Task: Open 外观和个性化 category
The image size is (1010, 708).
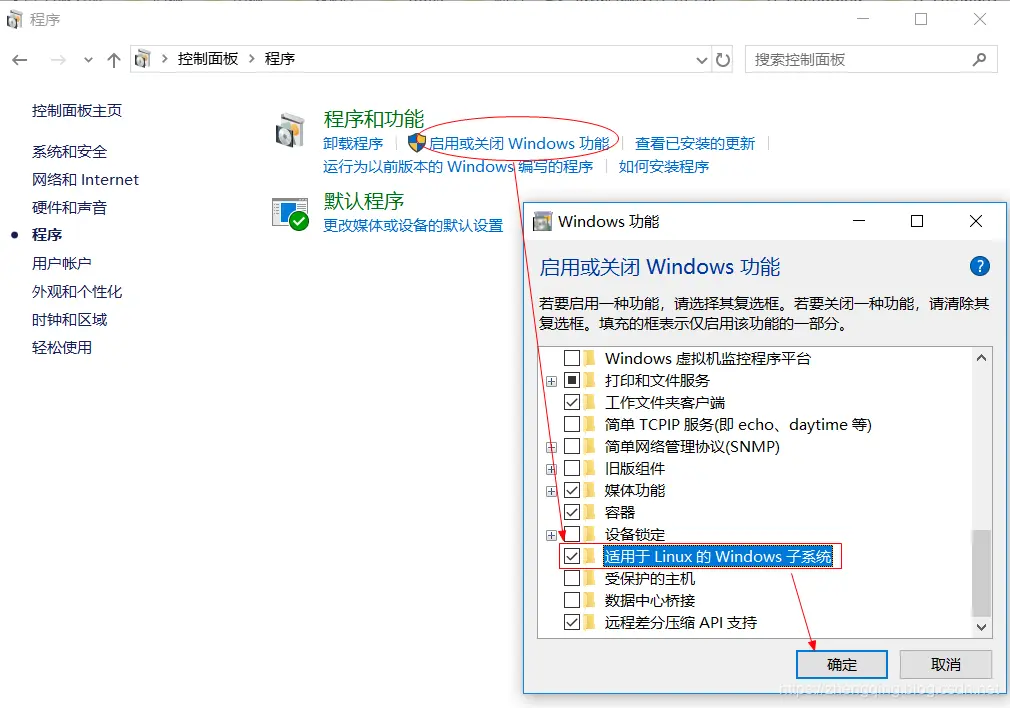Action: coord(77,292)
